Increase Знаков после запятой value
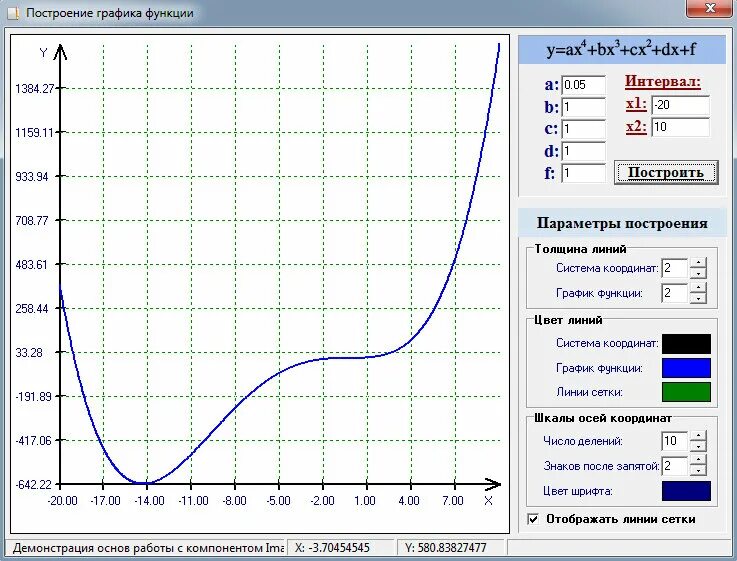The height and width of the screenshot is (561, 737). click(698, 460)
